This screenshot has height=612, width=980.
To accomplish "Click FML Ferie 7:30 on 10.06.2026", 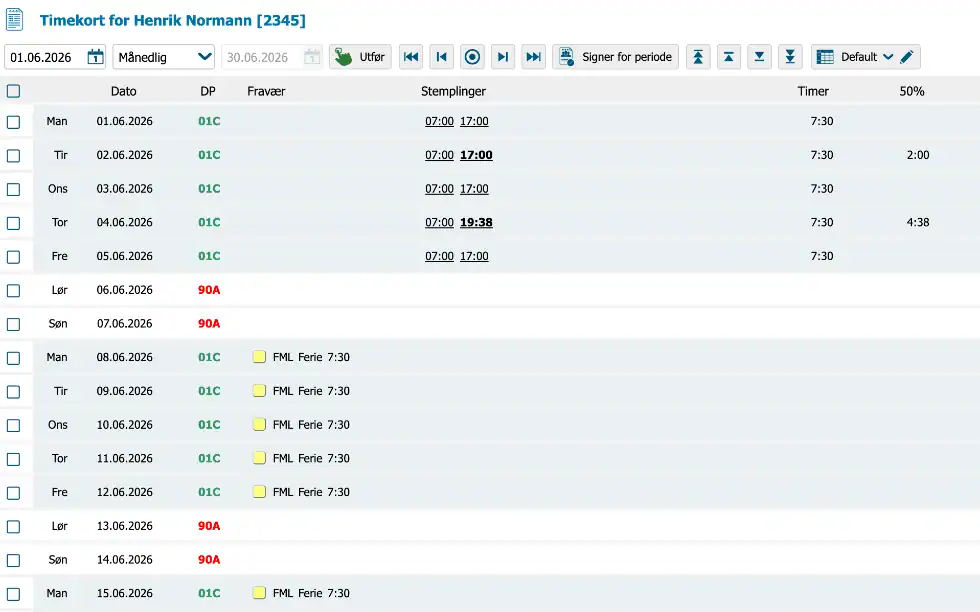I will coord(311,424).
